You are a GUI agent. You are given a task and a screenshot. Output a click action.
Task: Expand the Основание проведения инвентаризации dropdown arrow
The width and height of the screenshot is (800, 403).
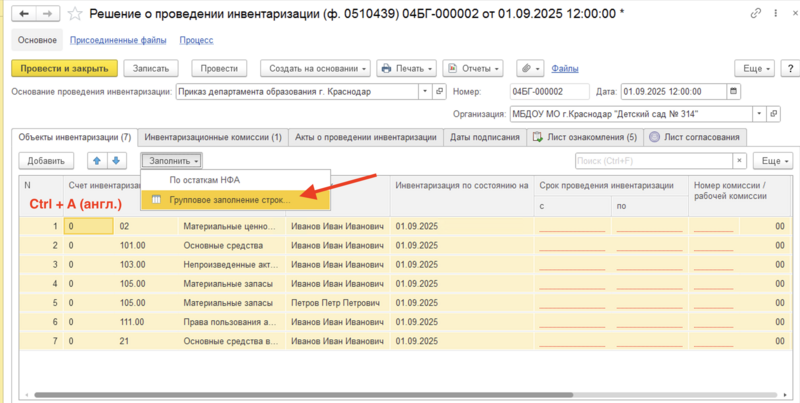[x=423, y=92]
